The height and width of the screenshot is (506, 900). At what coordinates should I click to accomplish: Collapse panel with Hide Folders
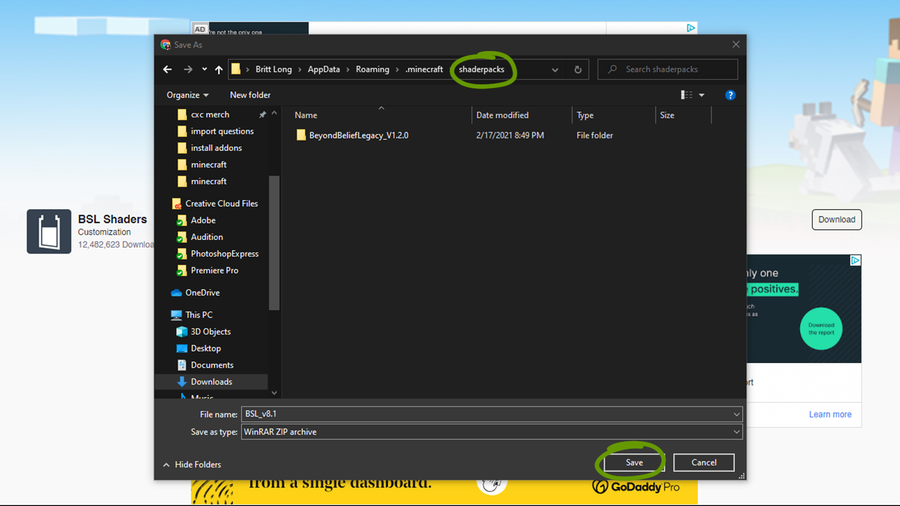(x=192, y=464)
